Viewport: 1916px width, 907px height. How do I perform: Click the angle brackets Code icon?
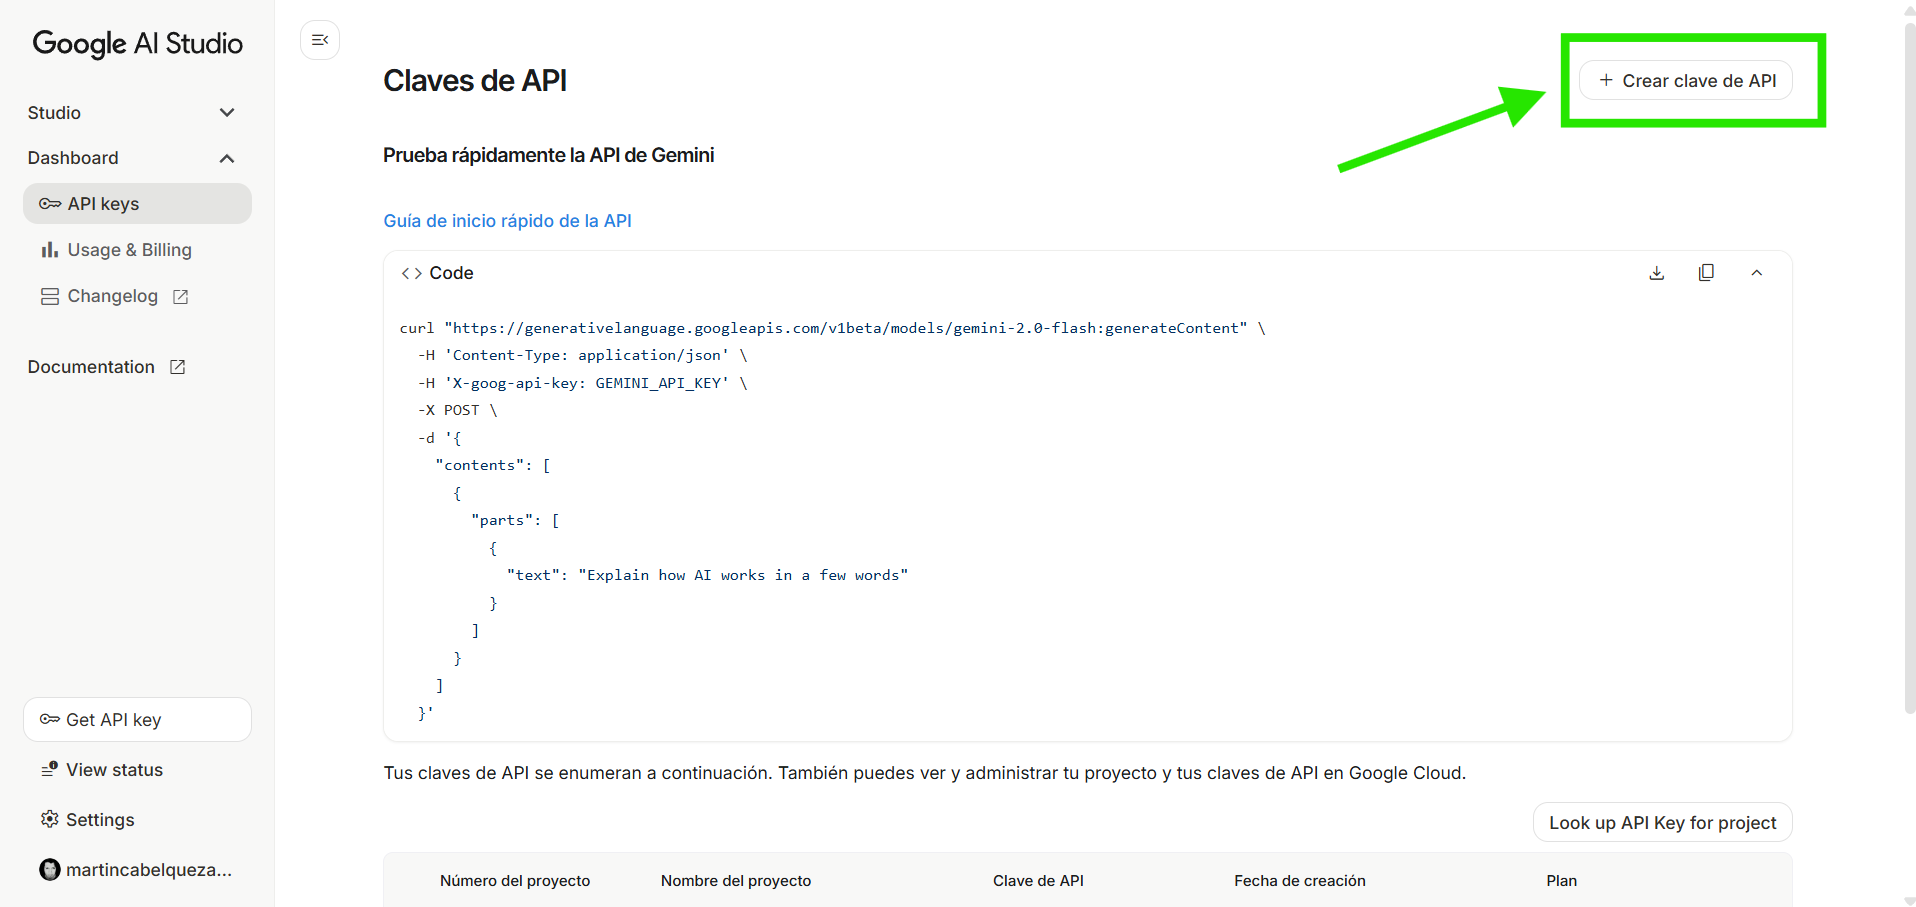[411, 273]
